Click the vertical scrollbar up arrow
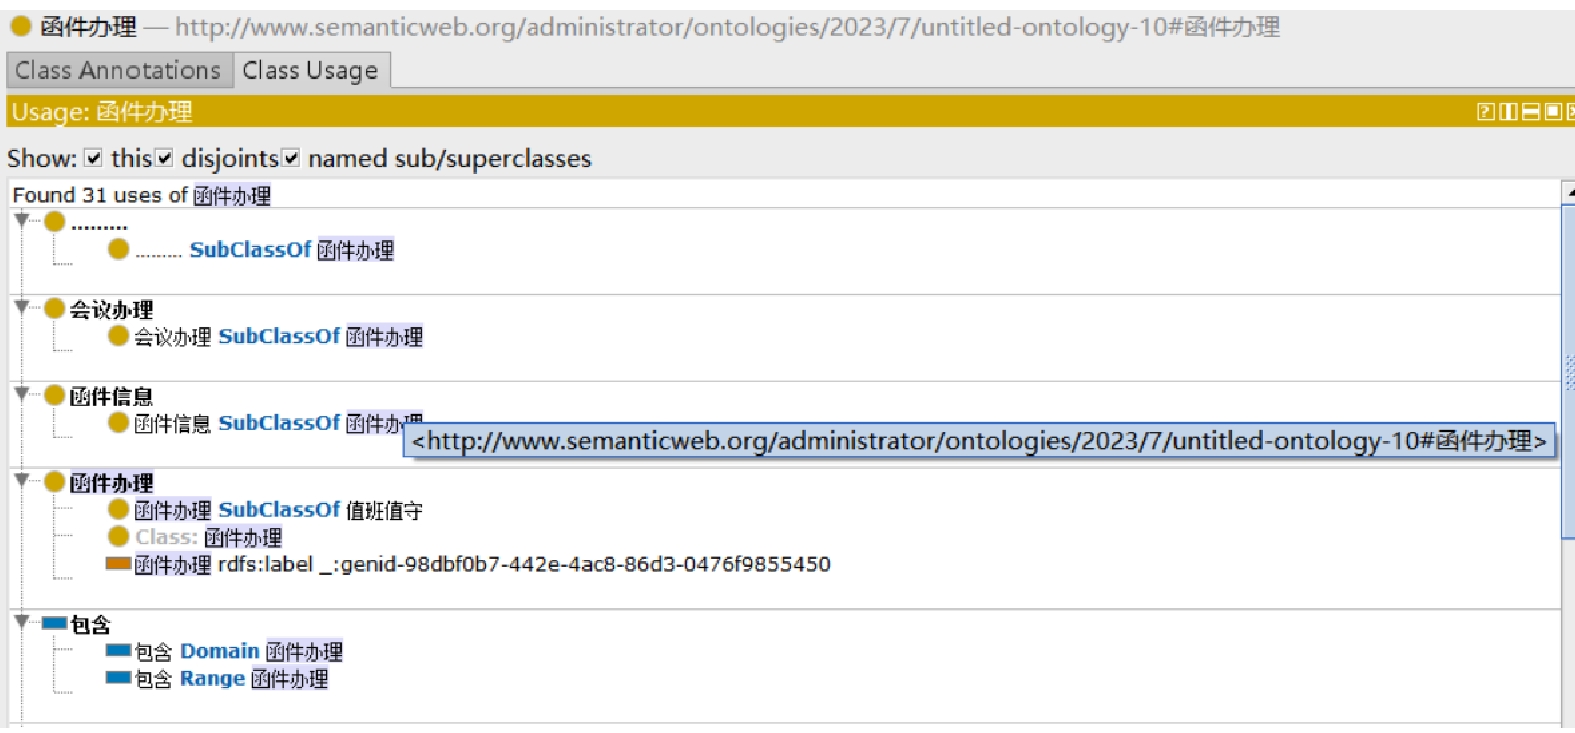Image resolution: width=1575 pixels, height=733 pixels. coord(1569,191)
